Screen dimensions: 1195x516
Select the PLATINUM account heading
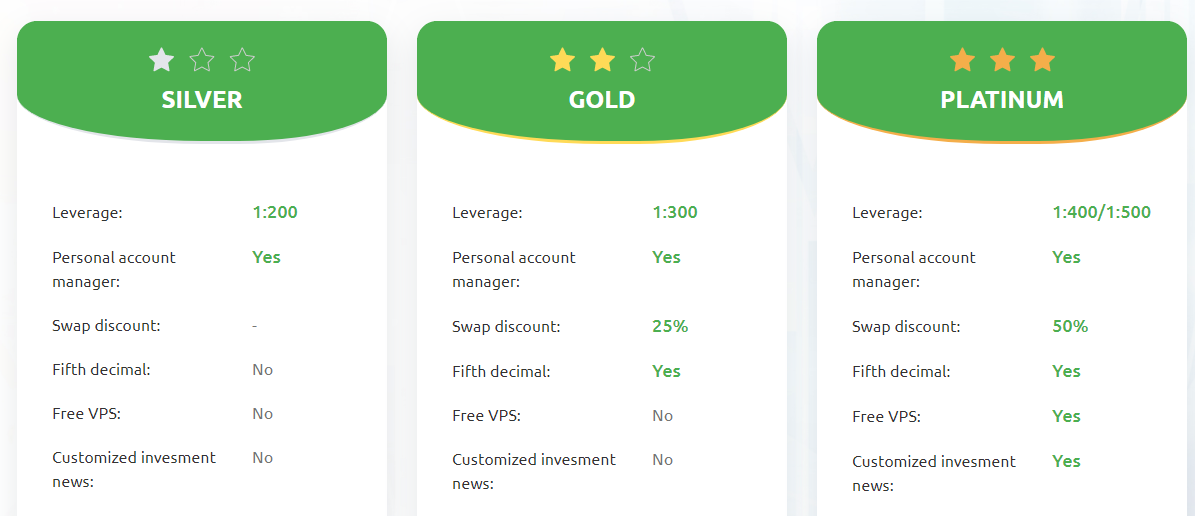[1002, 100]
